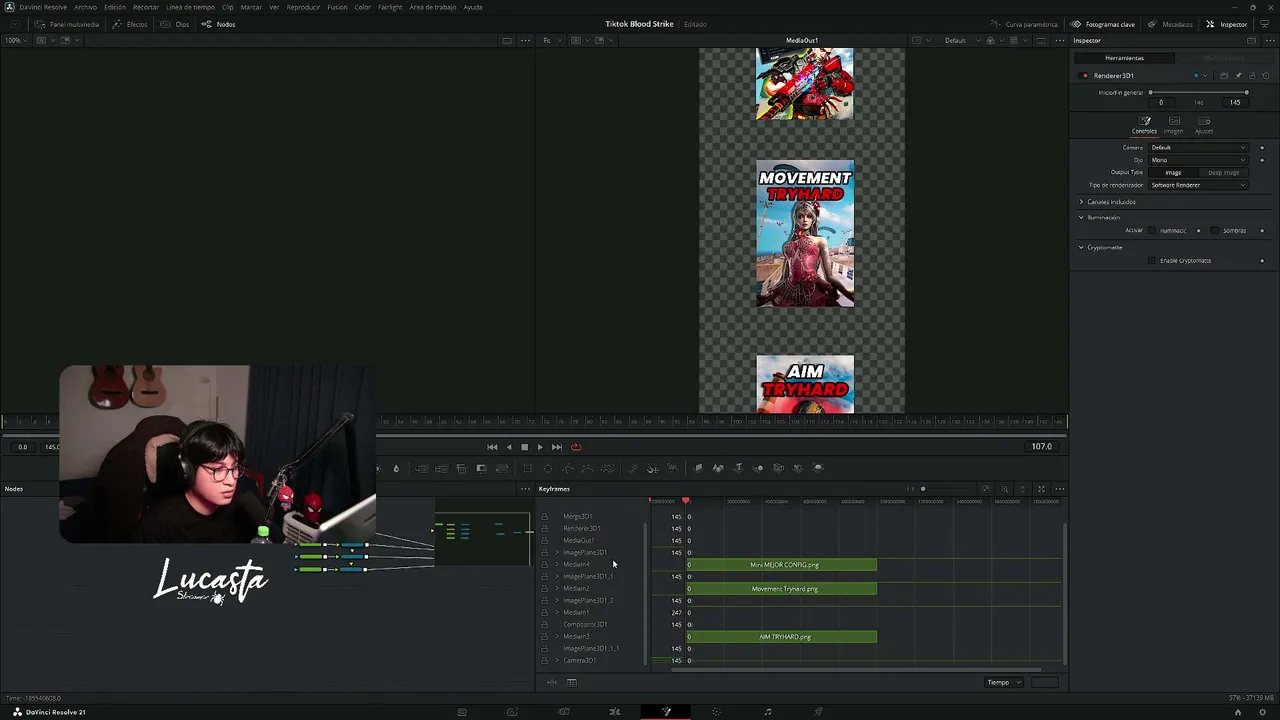The height and width of the screenshot is (720, 1280).
Task: Open the Reproducir menu
Action: [x=303, y=7]
